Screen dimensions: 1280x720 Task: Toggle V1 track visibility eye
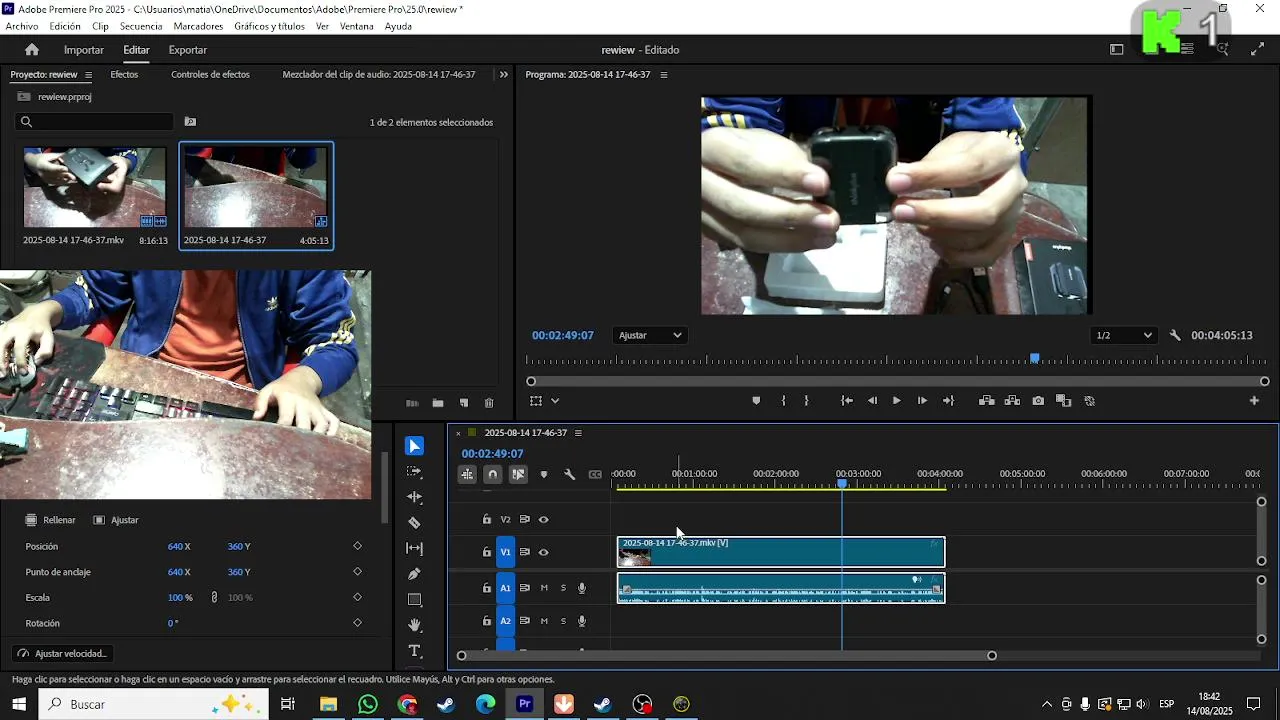click(544, 552)
